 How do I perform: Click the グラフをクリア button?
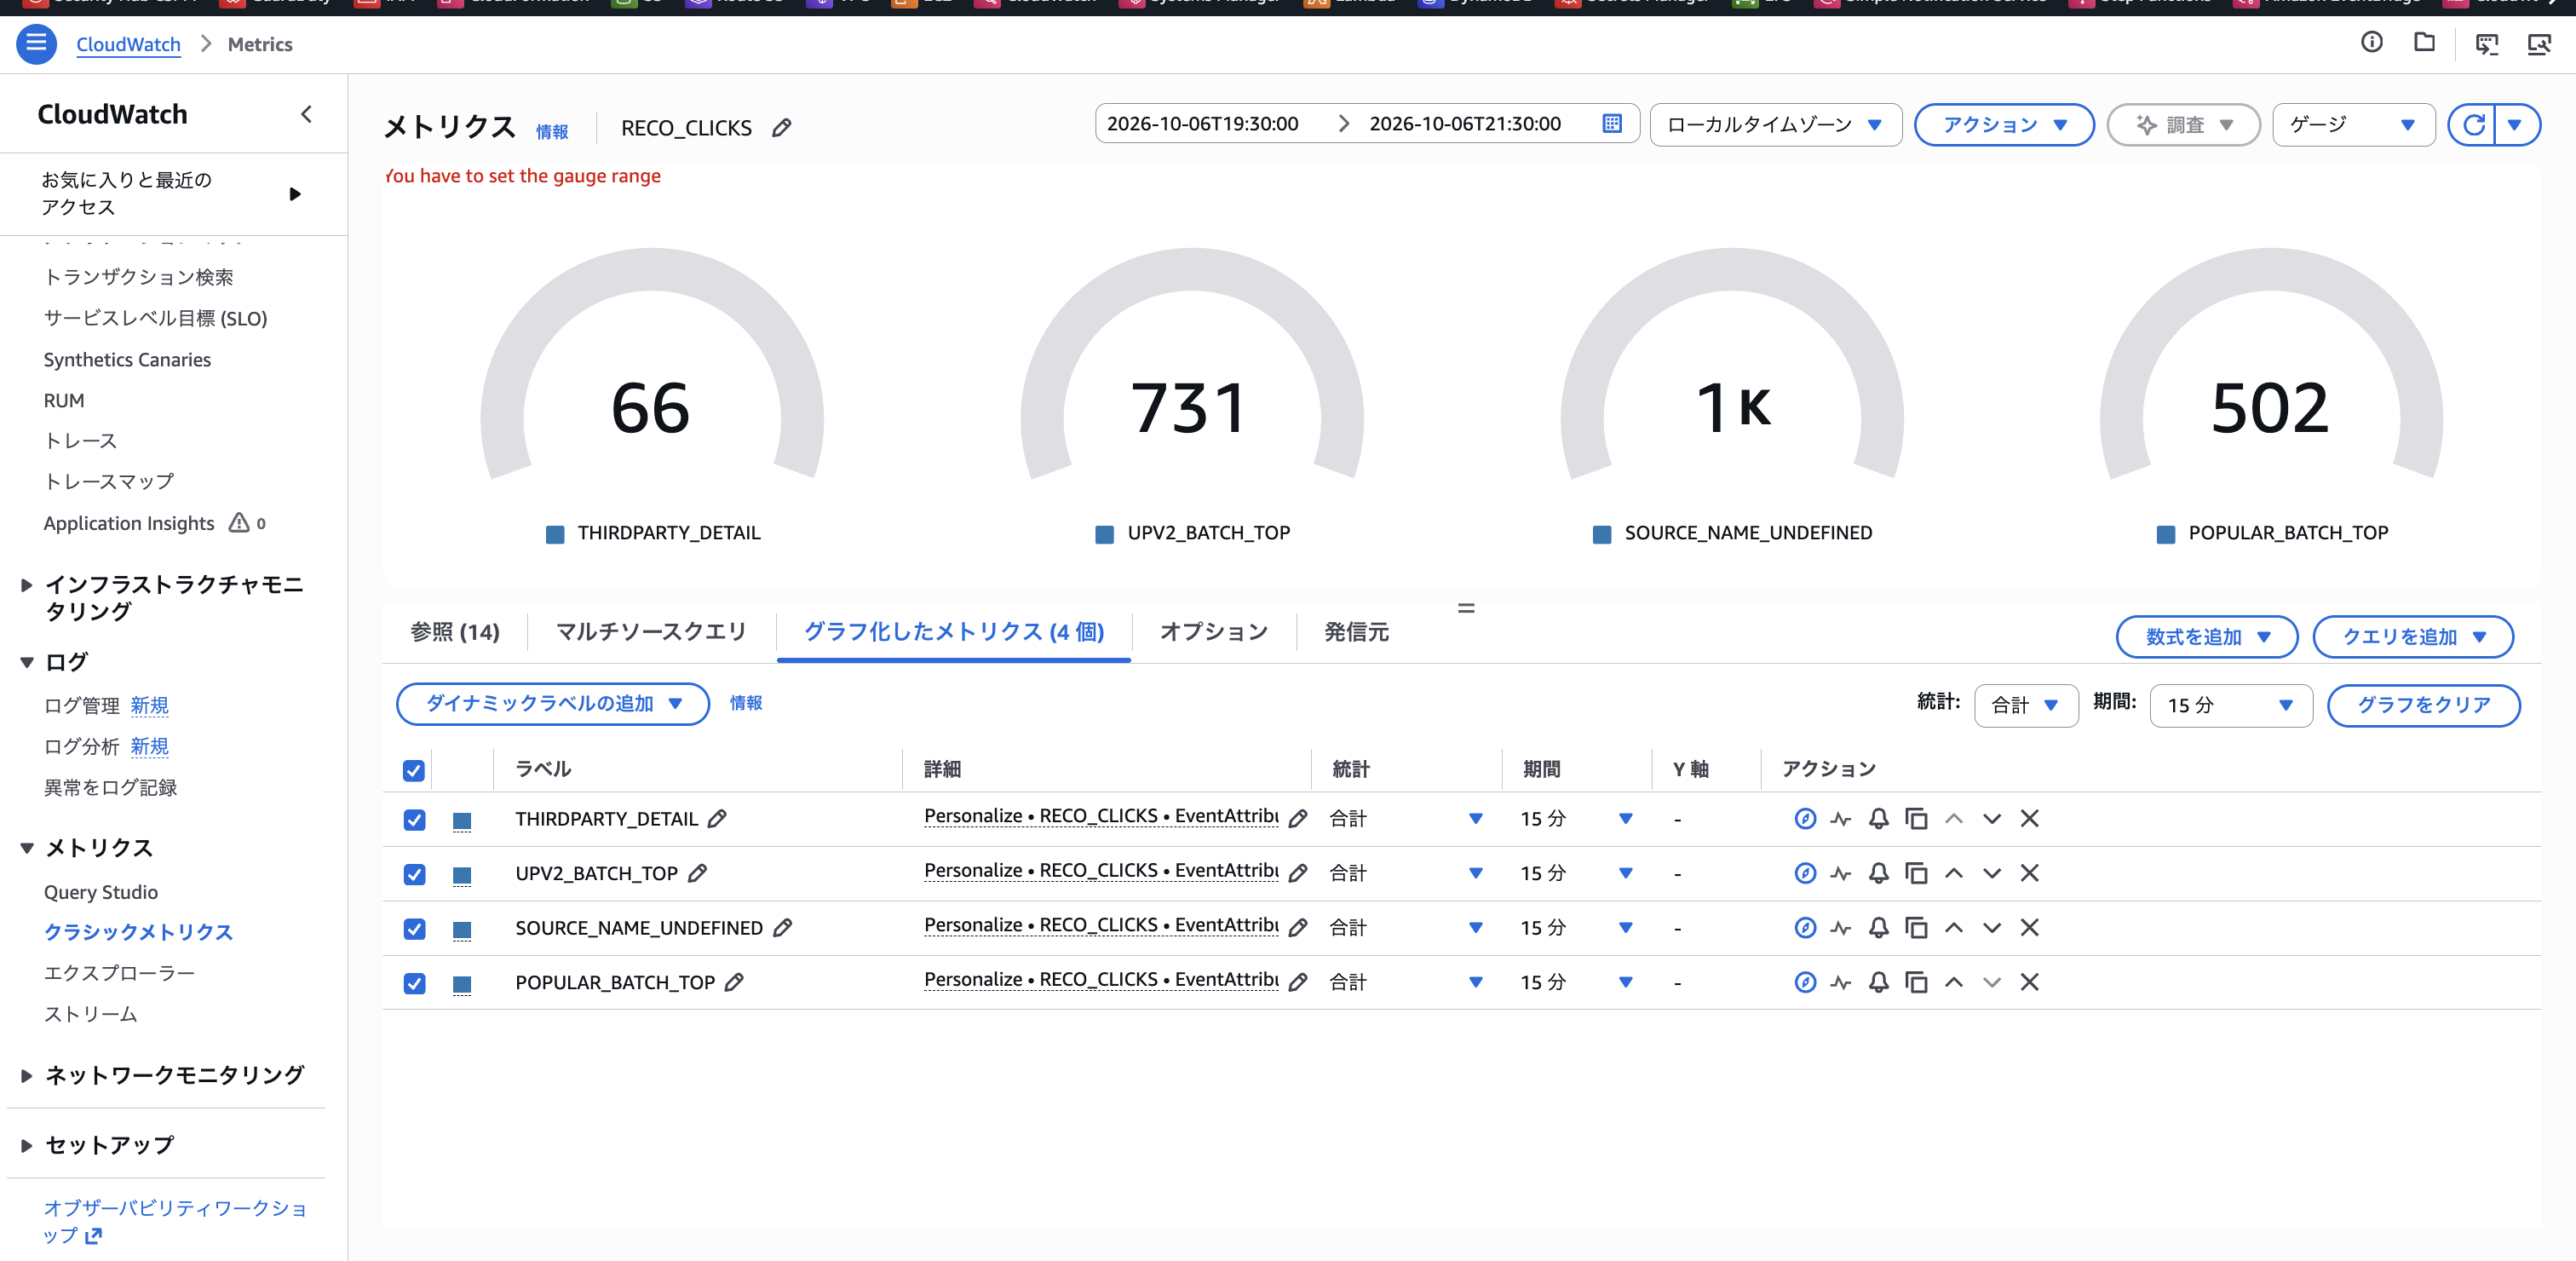tap(2423, 706)
